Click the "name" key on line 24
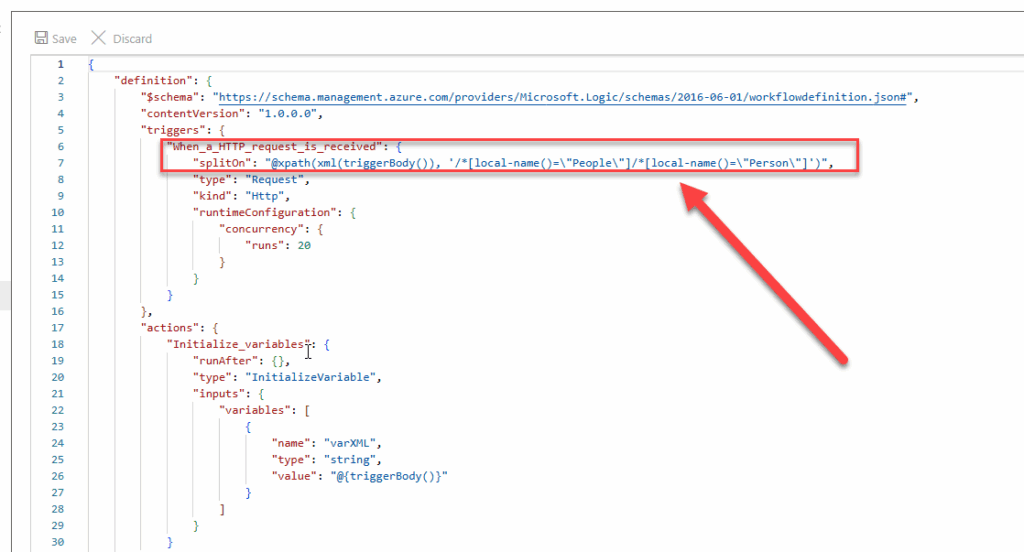 point(291,443)
